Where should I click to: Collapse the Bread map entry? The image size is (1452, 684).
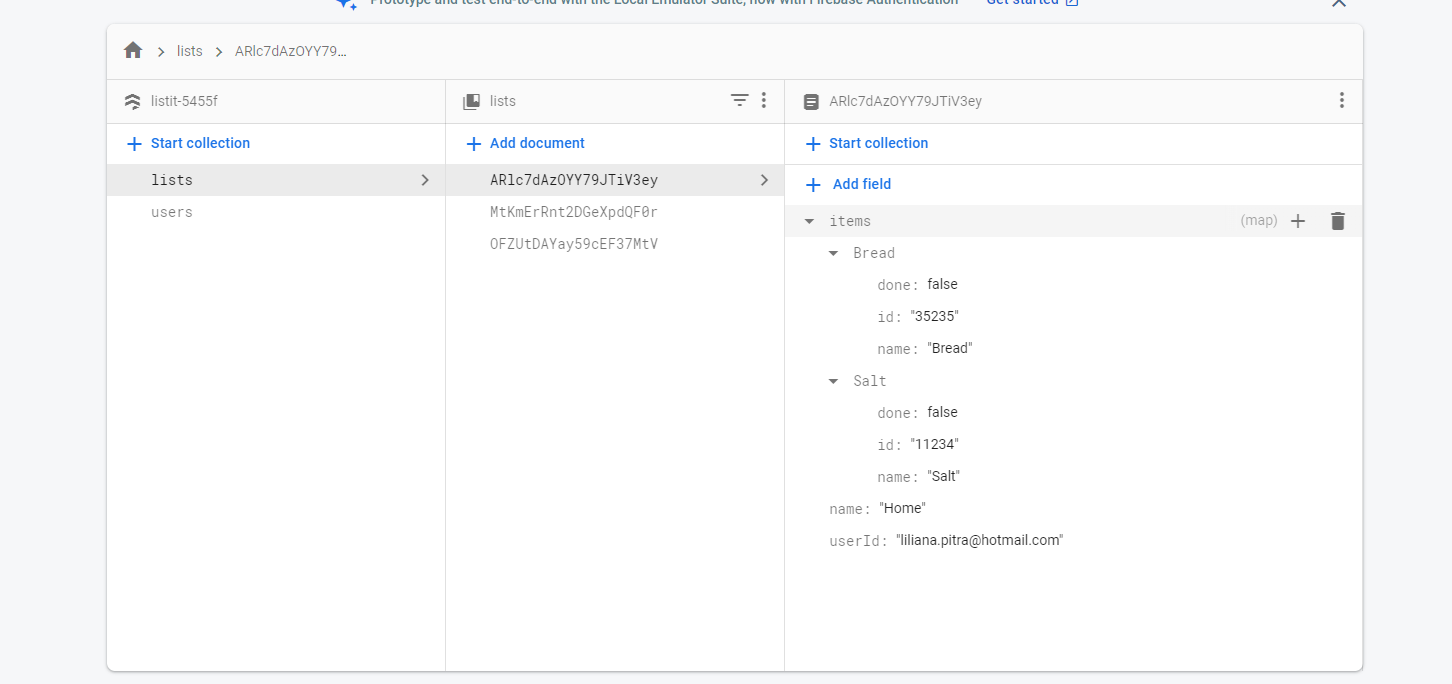pos(833,253)
